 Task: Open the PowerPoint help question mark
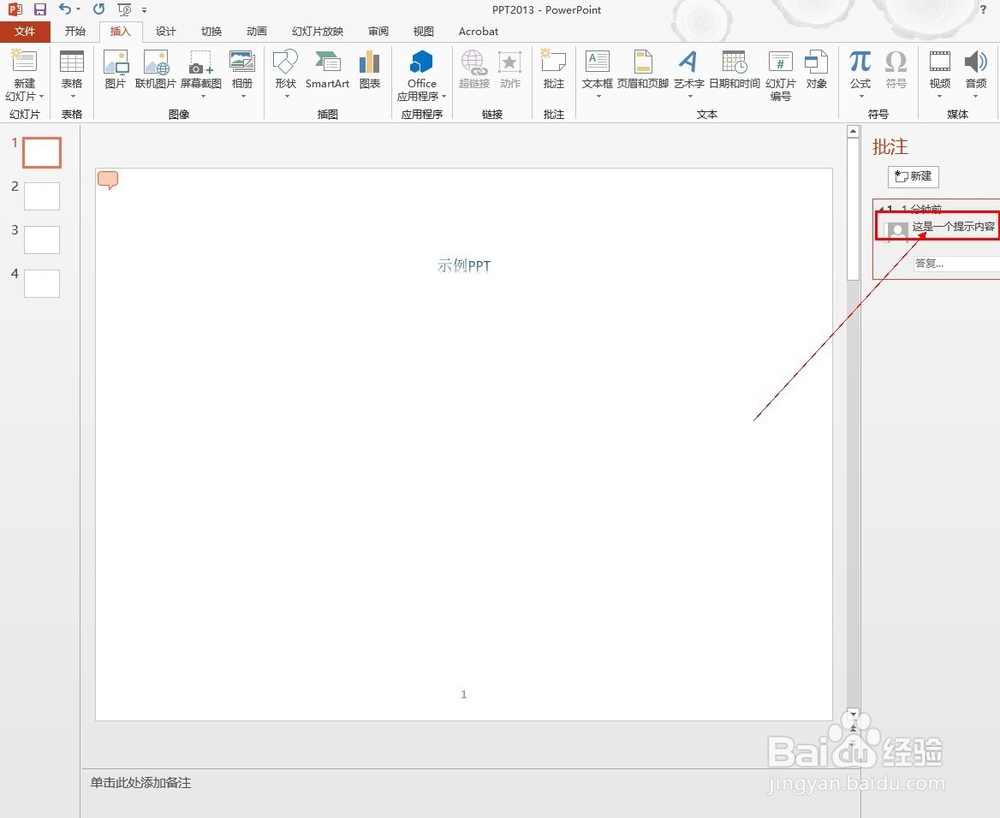(x=983, y=10)
